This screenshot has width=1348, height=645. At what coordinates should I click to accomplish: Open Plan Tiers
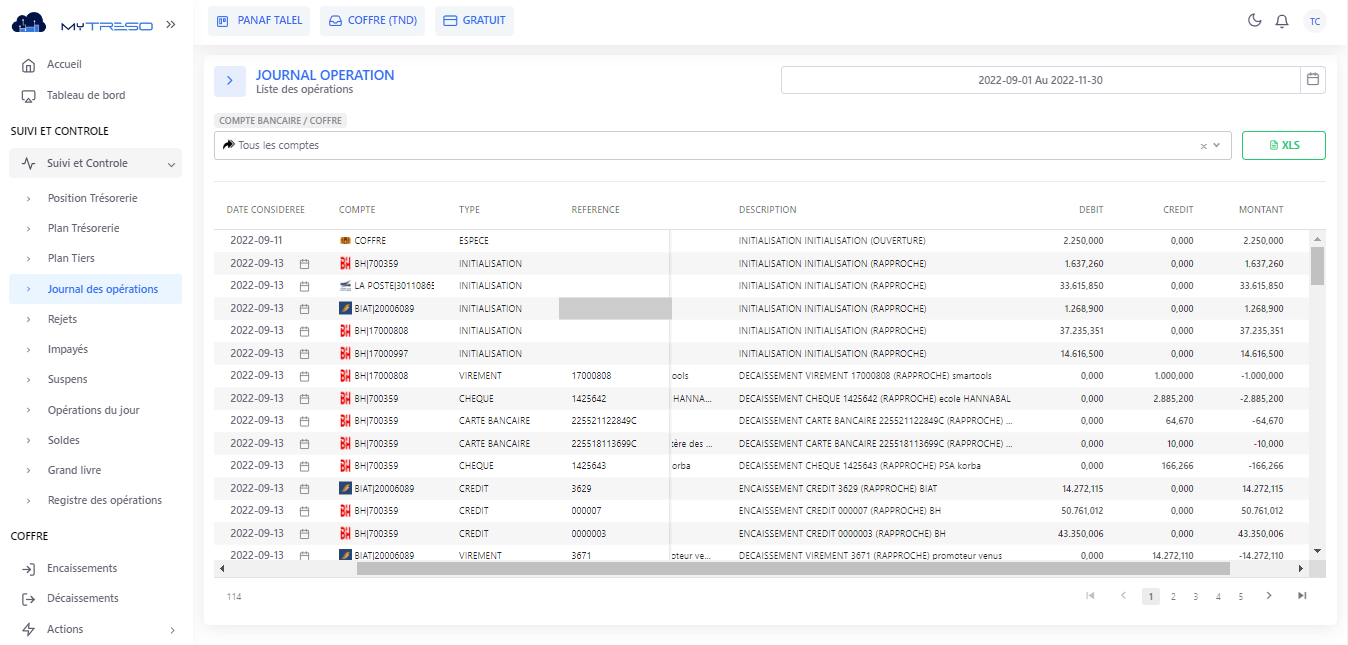(71, 258)
